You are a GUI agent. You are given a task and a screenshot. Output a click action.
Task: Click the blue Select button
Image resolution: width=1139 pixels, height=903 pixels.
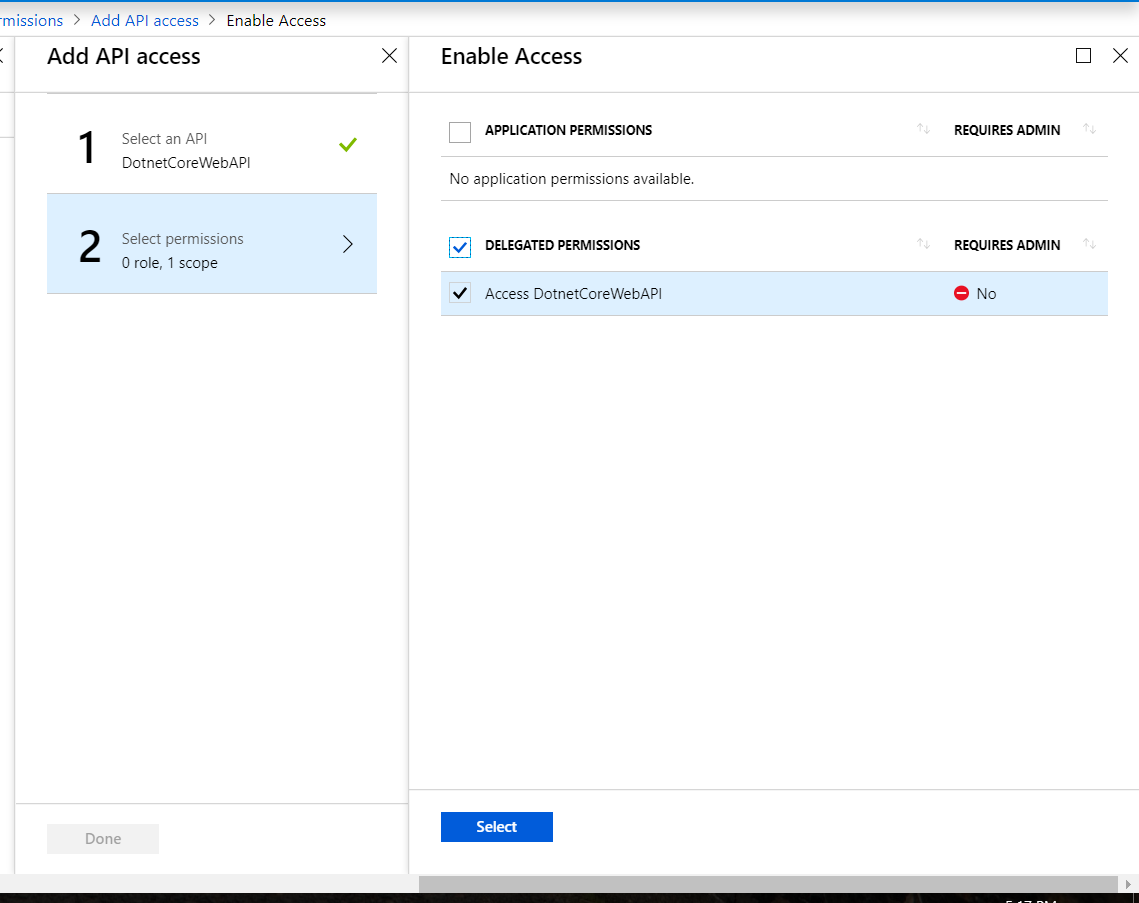[x=496, y=827]
